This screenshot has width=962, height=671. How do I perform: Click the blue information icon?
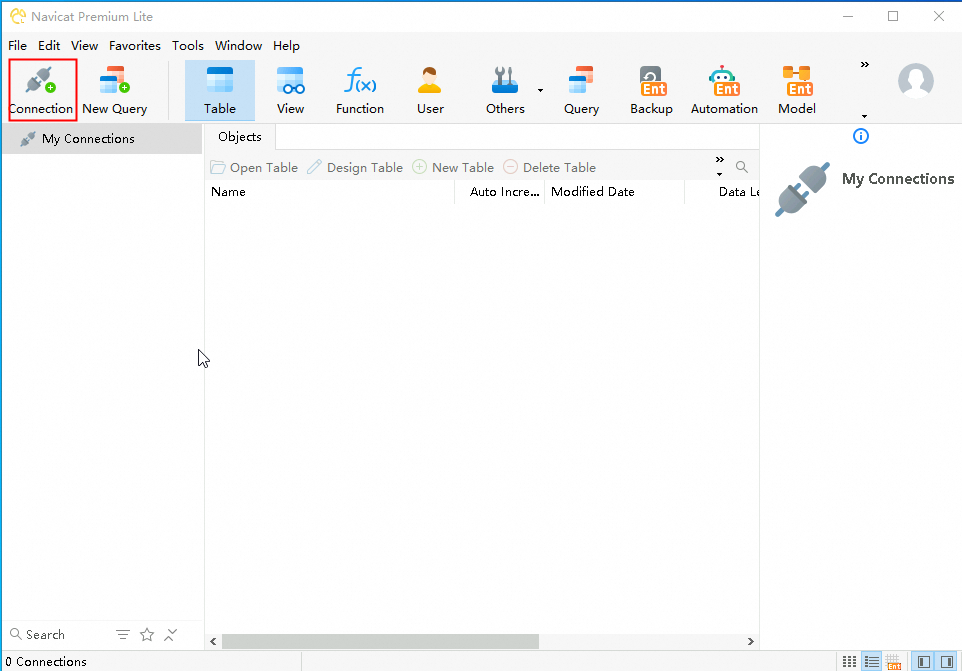tap(861, 136)
